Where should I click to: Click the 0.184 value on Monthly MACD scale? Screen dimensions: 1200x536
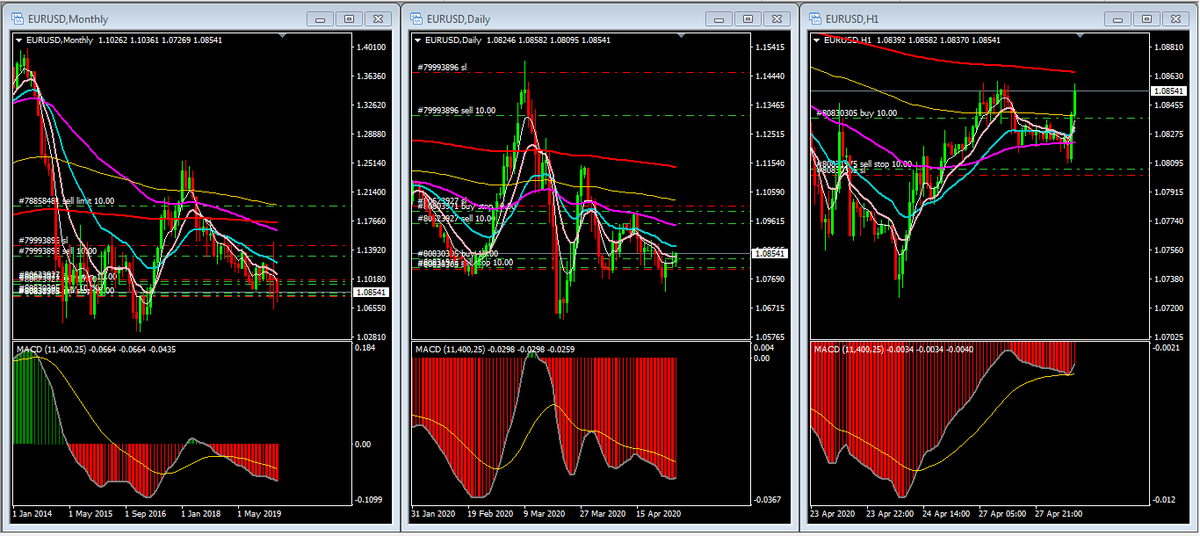(x=366, y=348)
